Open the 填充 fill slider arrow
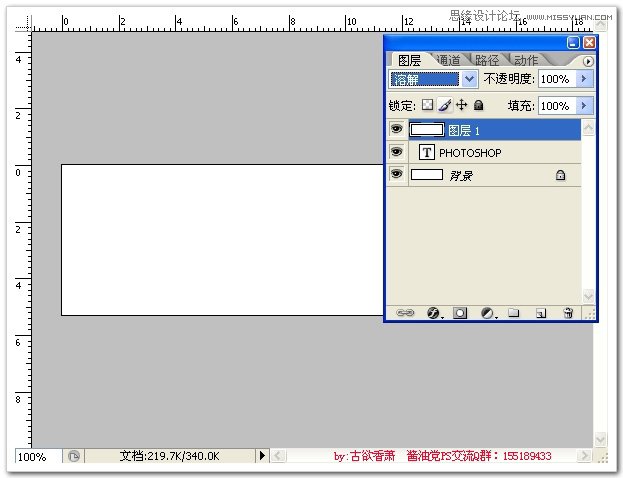623x478 pixels. tap(584, 106)
